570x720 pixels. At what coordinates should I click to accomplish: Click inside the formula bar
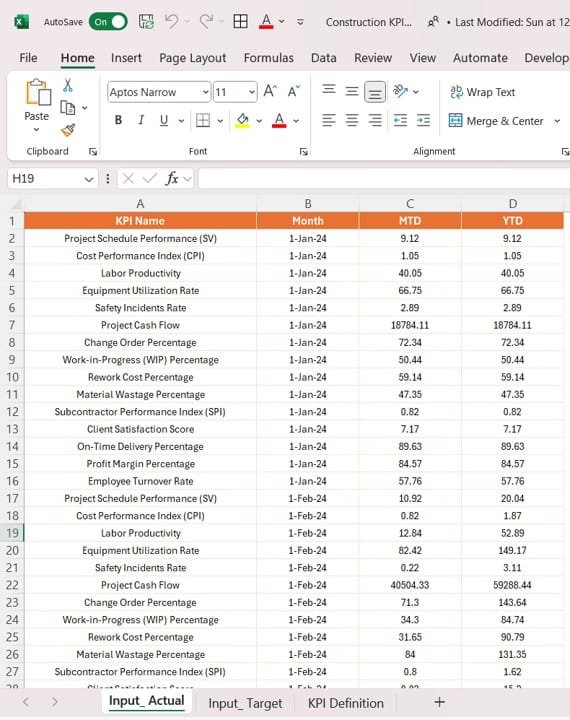point(384,178)
